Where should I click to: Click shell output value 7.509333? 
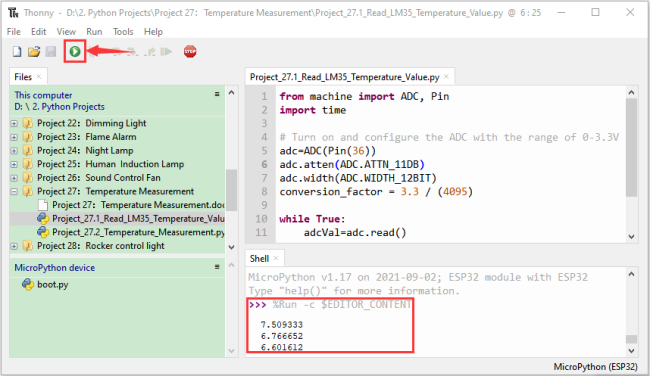[x=282, y=325]
